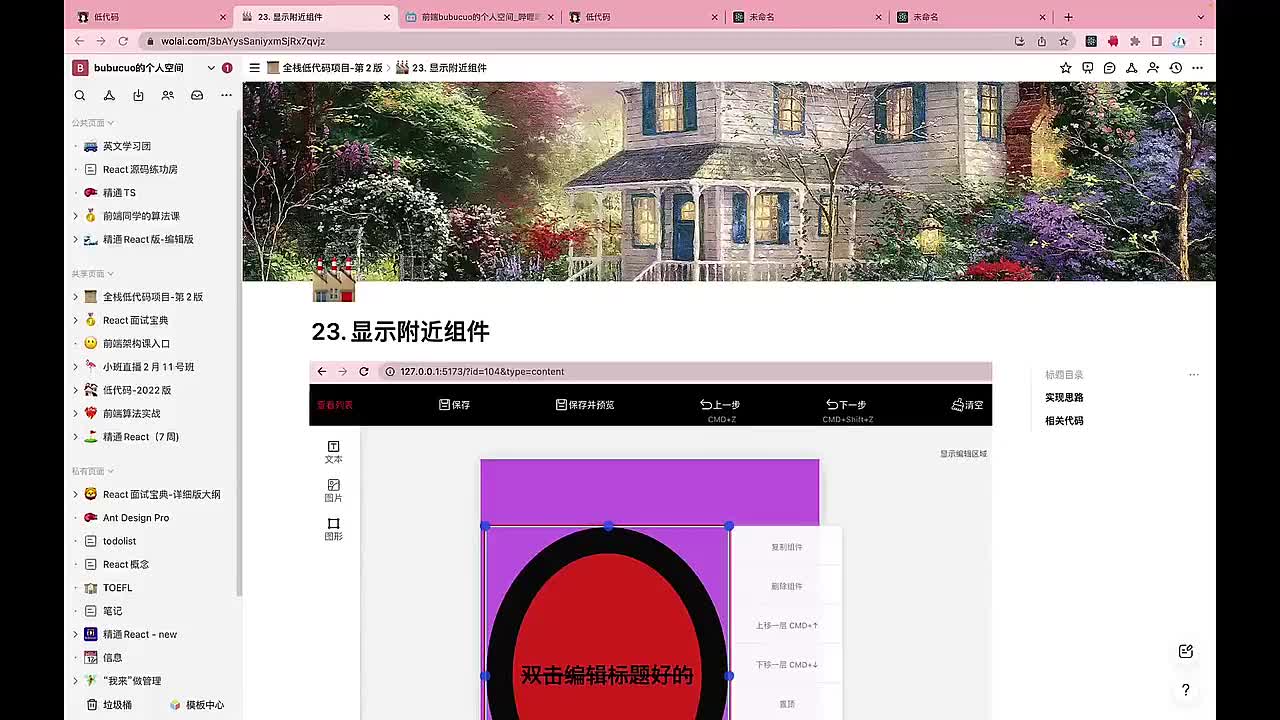Expand the 精通 React - new chevron
1280x720 pixels.
[x=76, y=634]
